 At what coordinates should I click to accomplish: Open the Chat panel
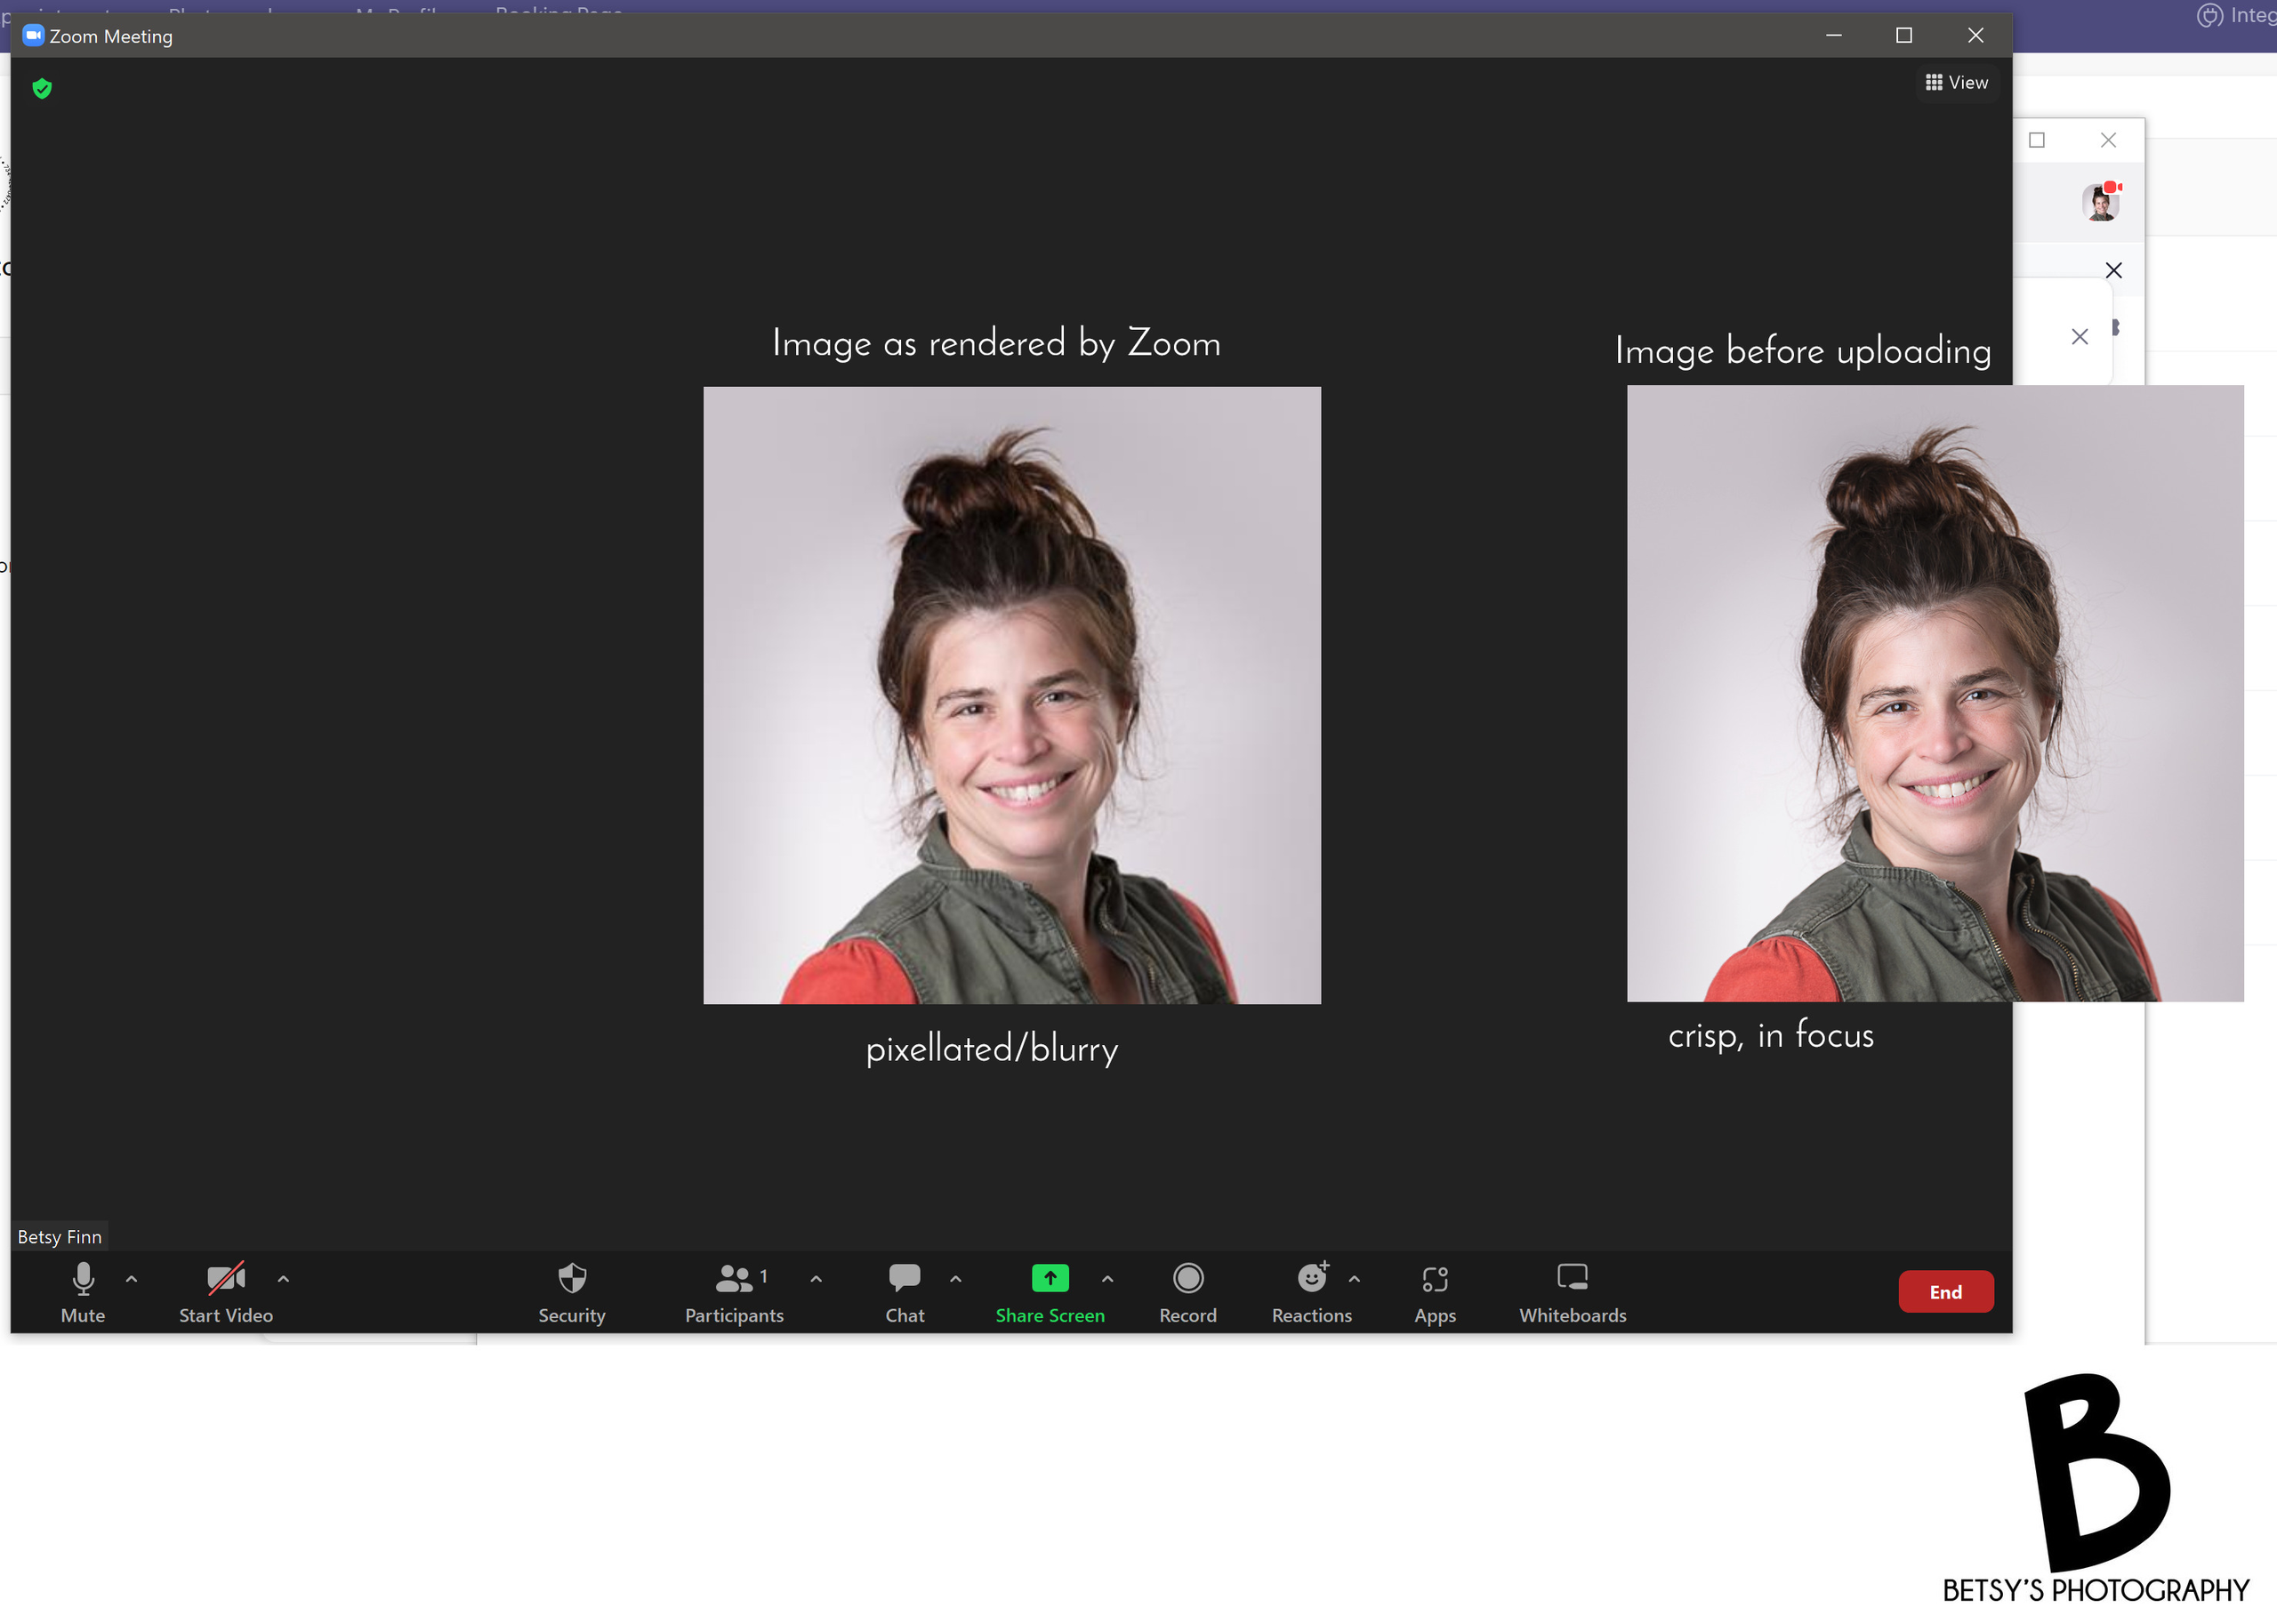pos(903,1291)
